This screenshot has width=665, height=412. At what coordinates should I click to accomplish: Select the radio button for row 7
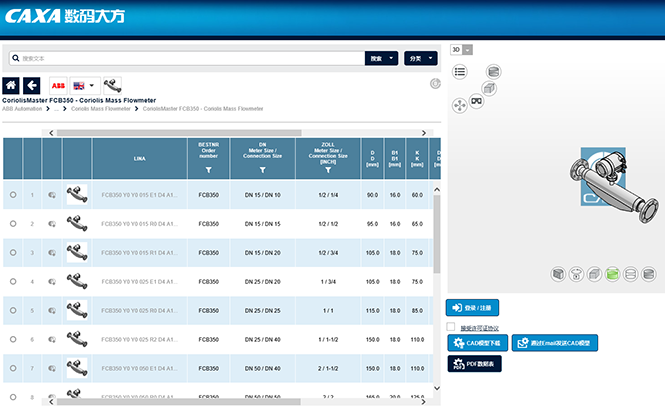tap(13, 368)
